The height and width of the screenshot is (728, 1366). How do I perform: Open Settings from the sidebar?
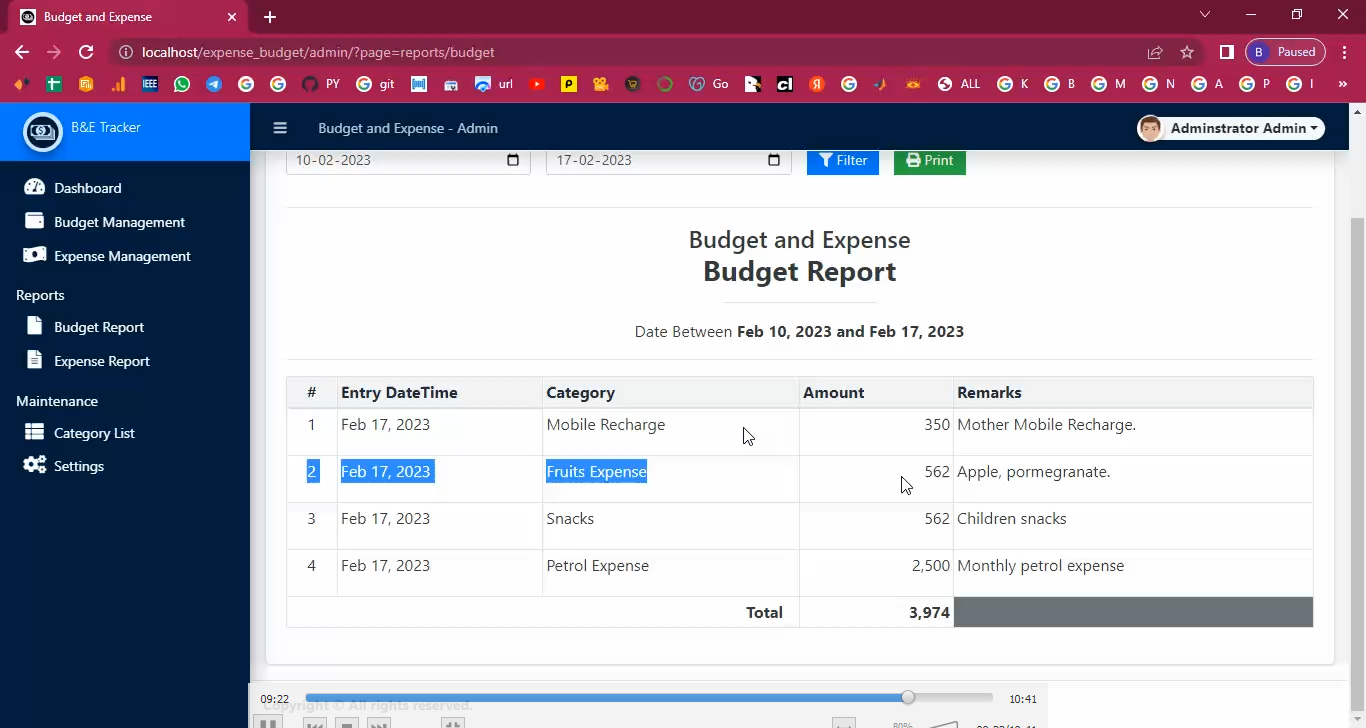(78, 466)
